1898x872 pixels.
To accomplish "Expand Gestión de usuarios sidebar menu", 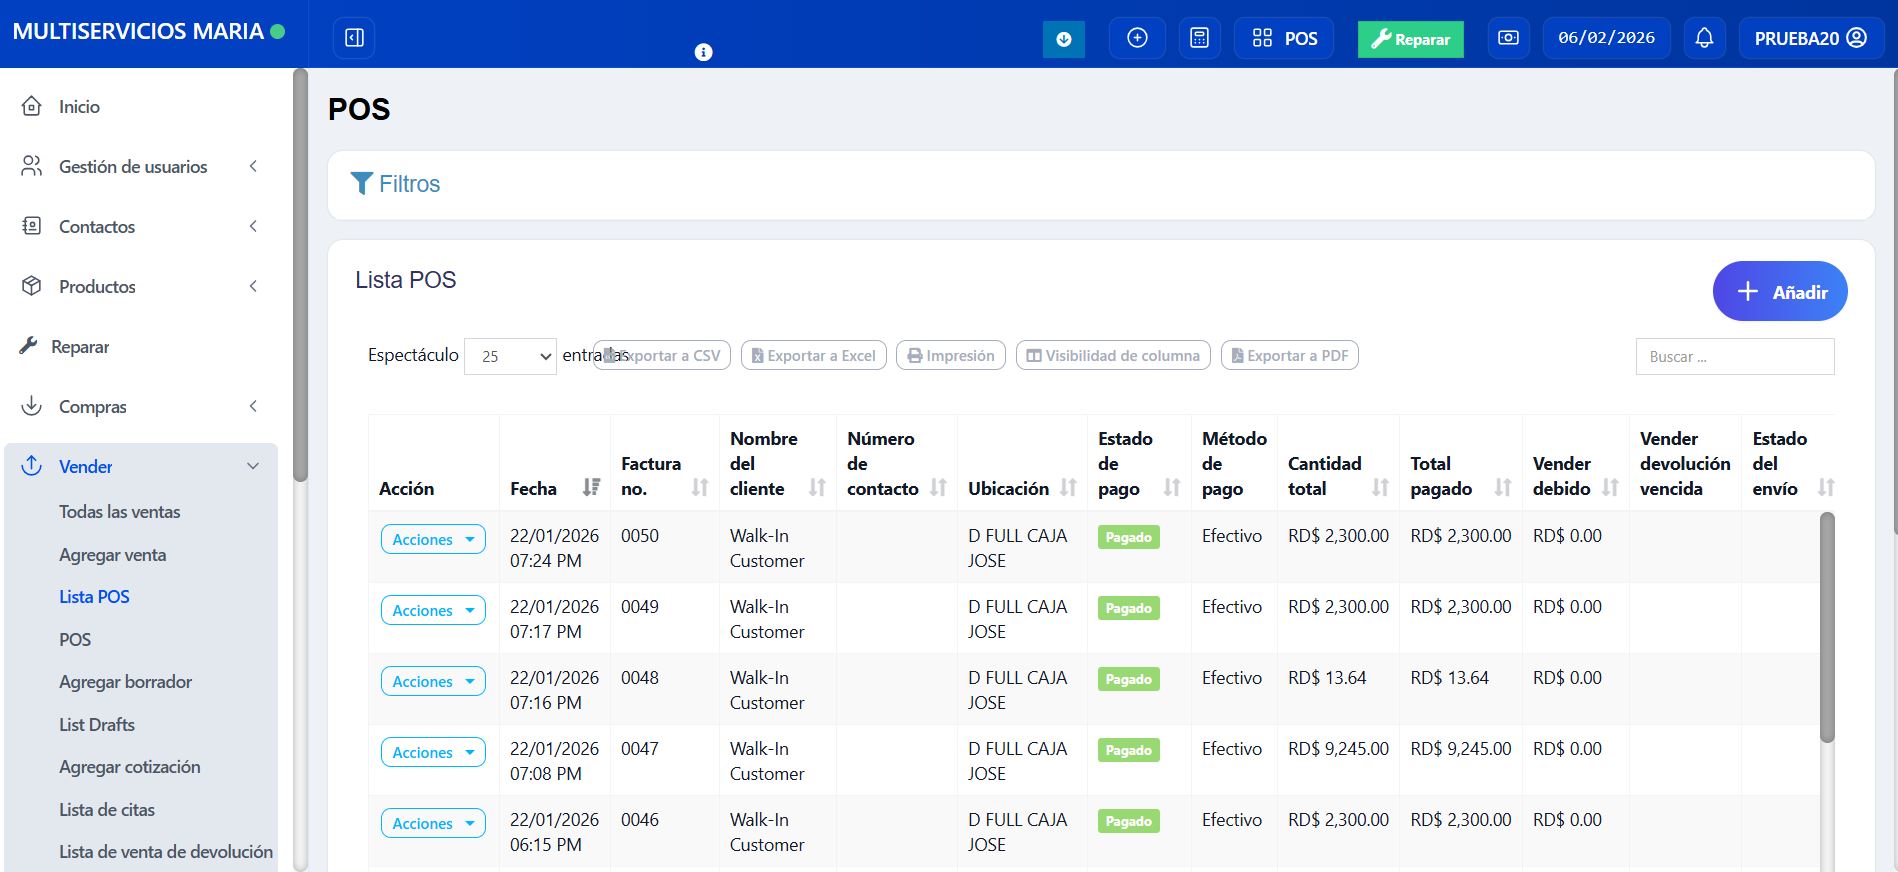I will (x=141, y=167).
